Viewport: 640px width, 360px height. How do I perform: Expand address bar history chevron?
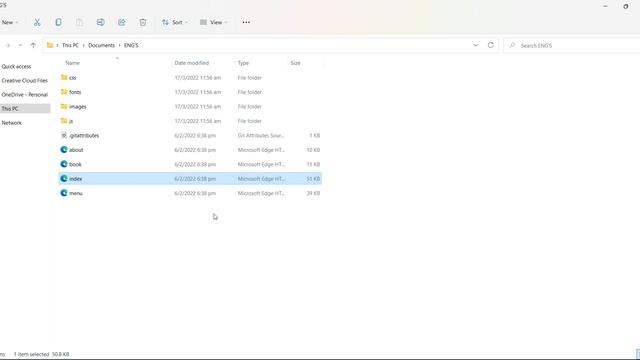click(476, 45)
